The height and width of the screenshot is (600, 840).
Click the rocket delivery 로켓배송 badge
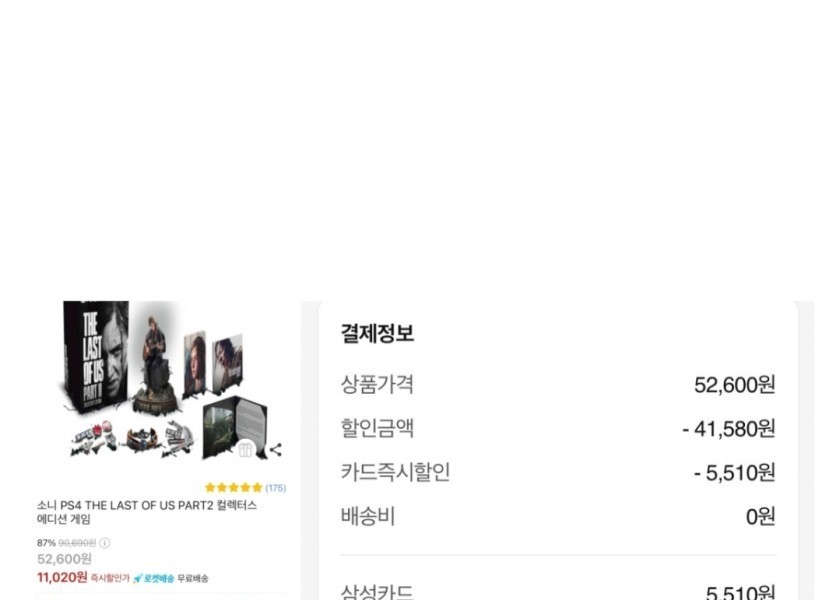154,578
